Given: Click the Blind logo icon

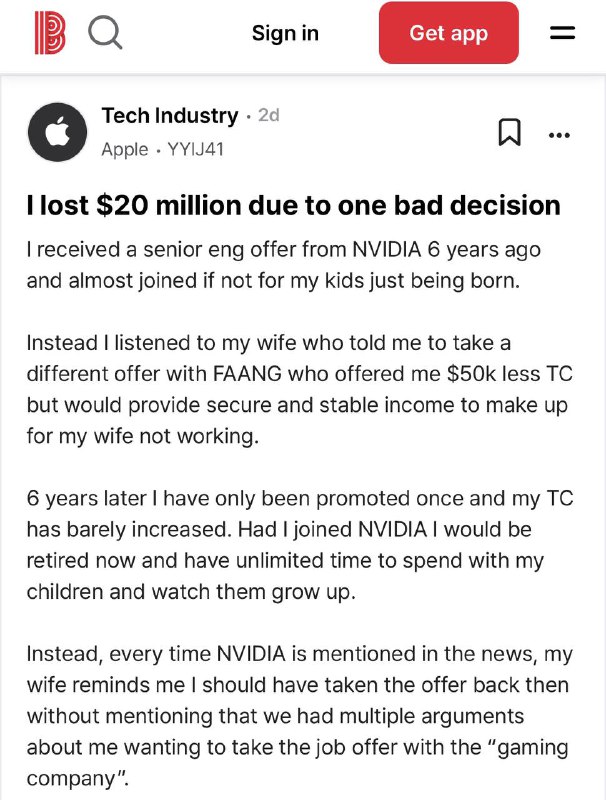Looking at the screenshot, I should (50, 33).
